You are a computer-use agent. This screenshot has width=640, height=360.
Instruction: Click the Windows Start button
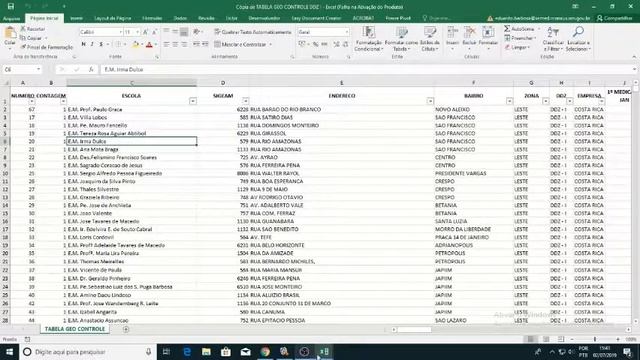(9, 351)
